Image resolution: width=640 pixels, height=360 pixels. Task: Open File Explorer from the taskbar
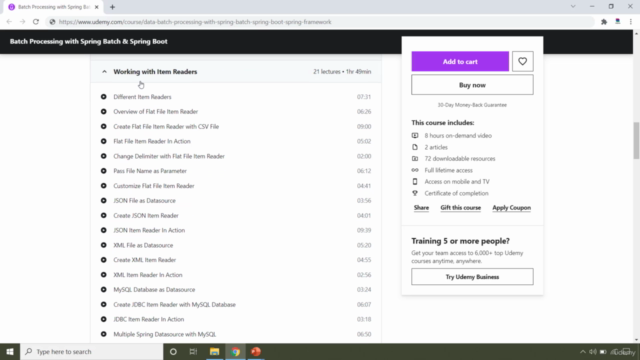click(x=214, y=351)
